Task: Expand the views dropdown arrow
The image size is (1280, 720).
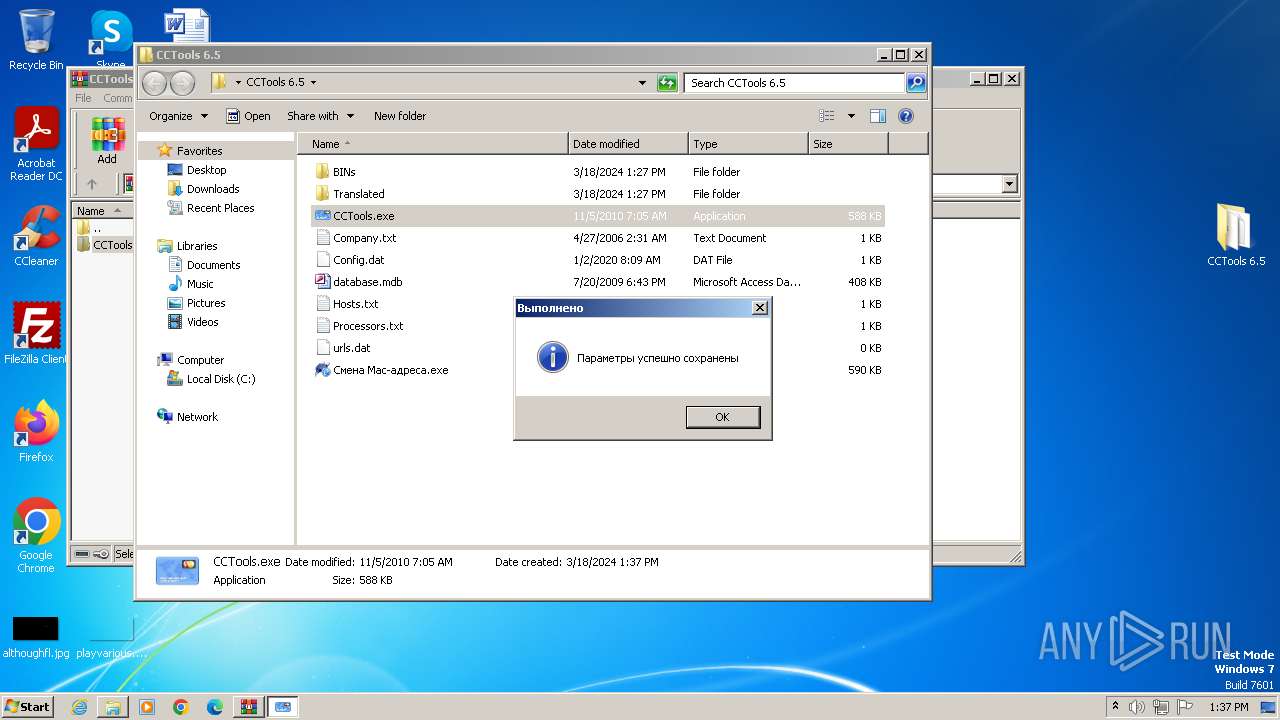Action: [851, 116]
